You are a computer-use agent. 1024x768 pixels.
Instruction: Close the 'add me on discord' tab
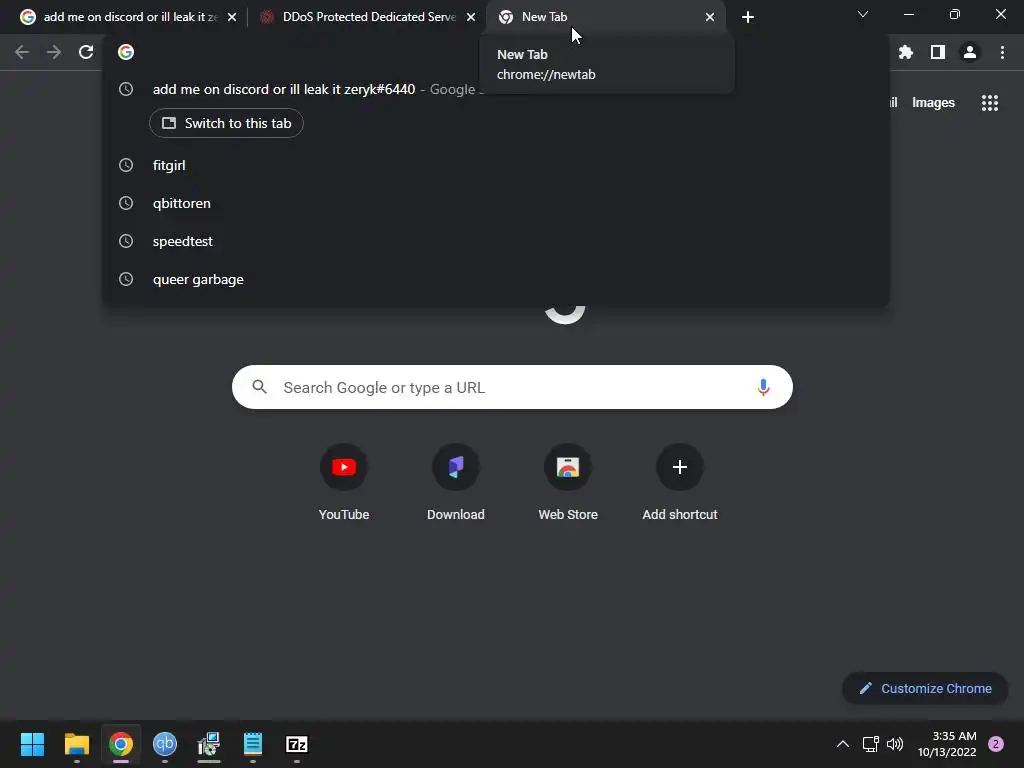232,17
